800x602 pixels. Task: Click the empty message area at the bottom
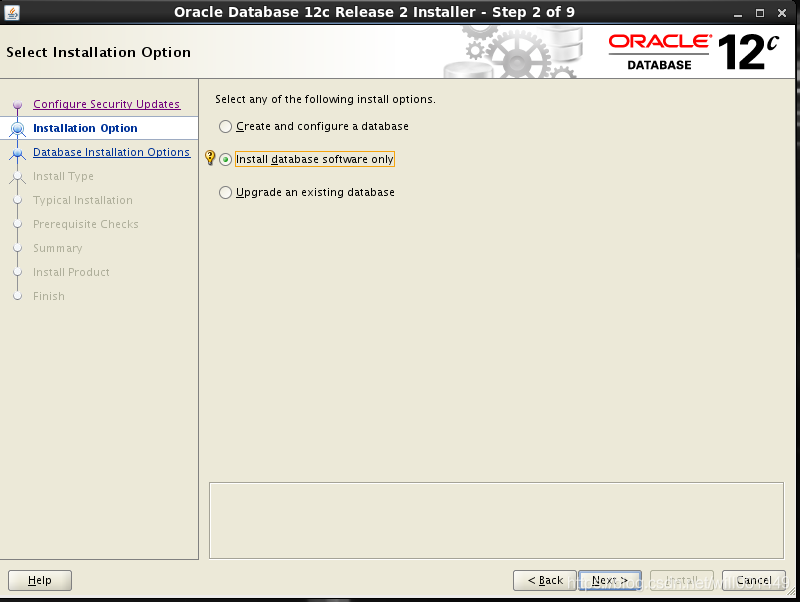click(496, 520)
